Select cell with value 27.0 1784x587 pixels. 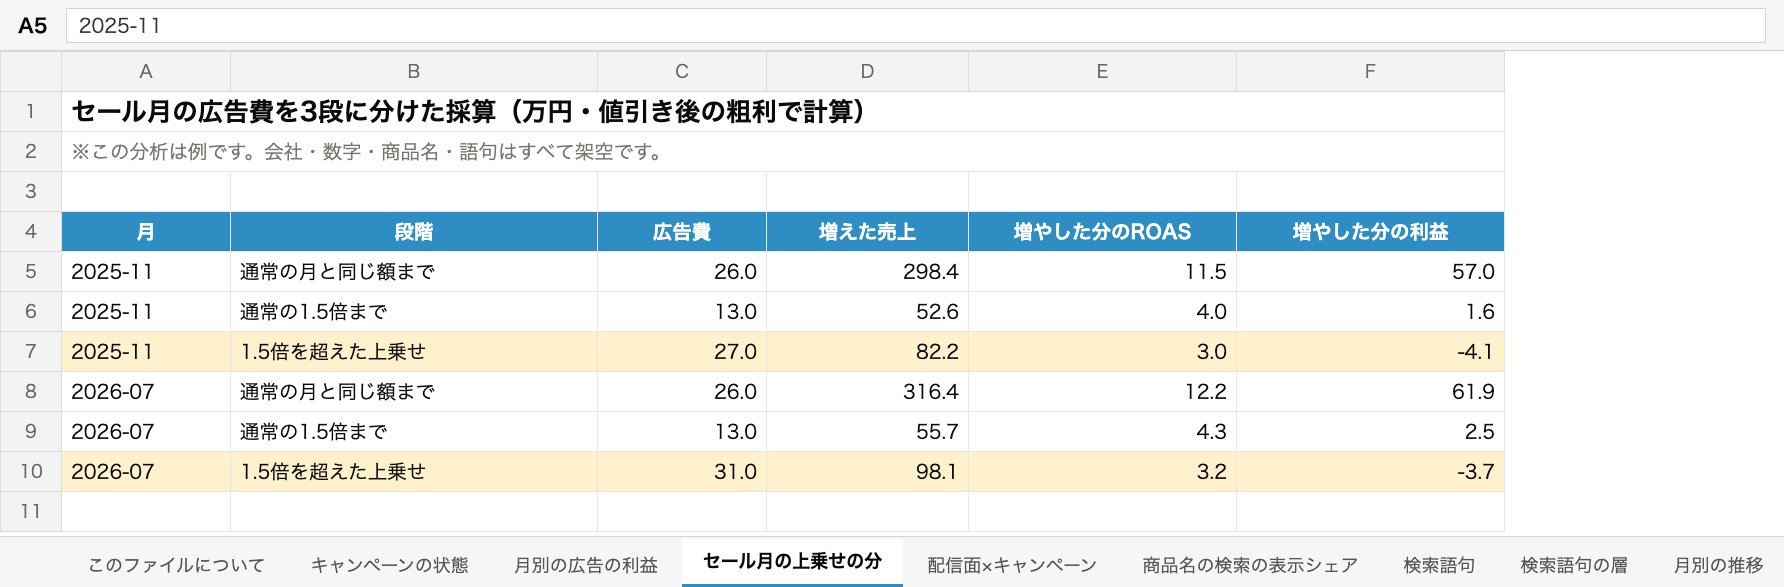pyautogui.click(x=682, y=352)
